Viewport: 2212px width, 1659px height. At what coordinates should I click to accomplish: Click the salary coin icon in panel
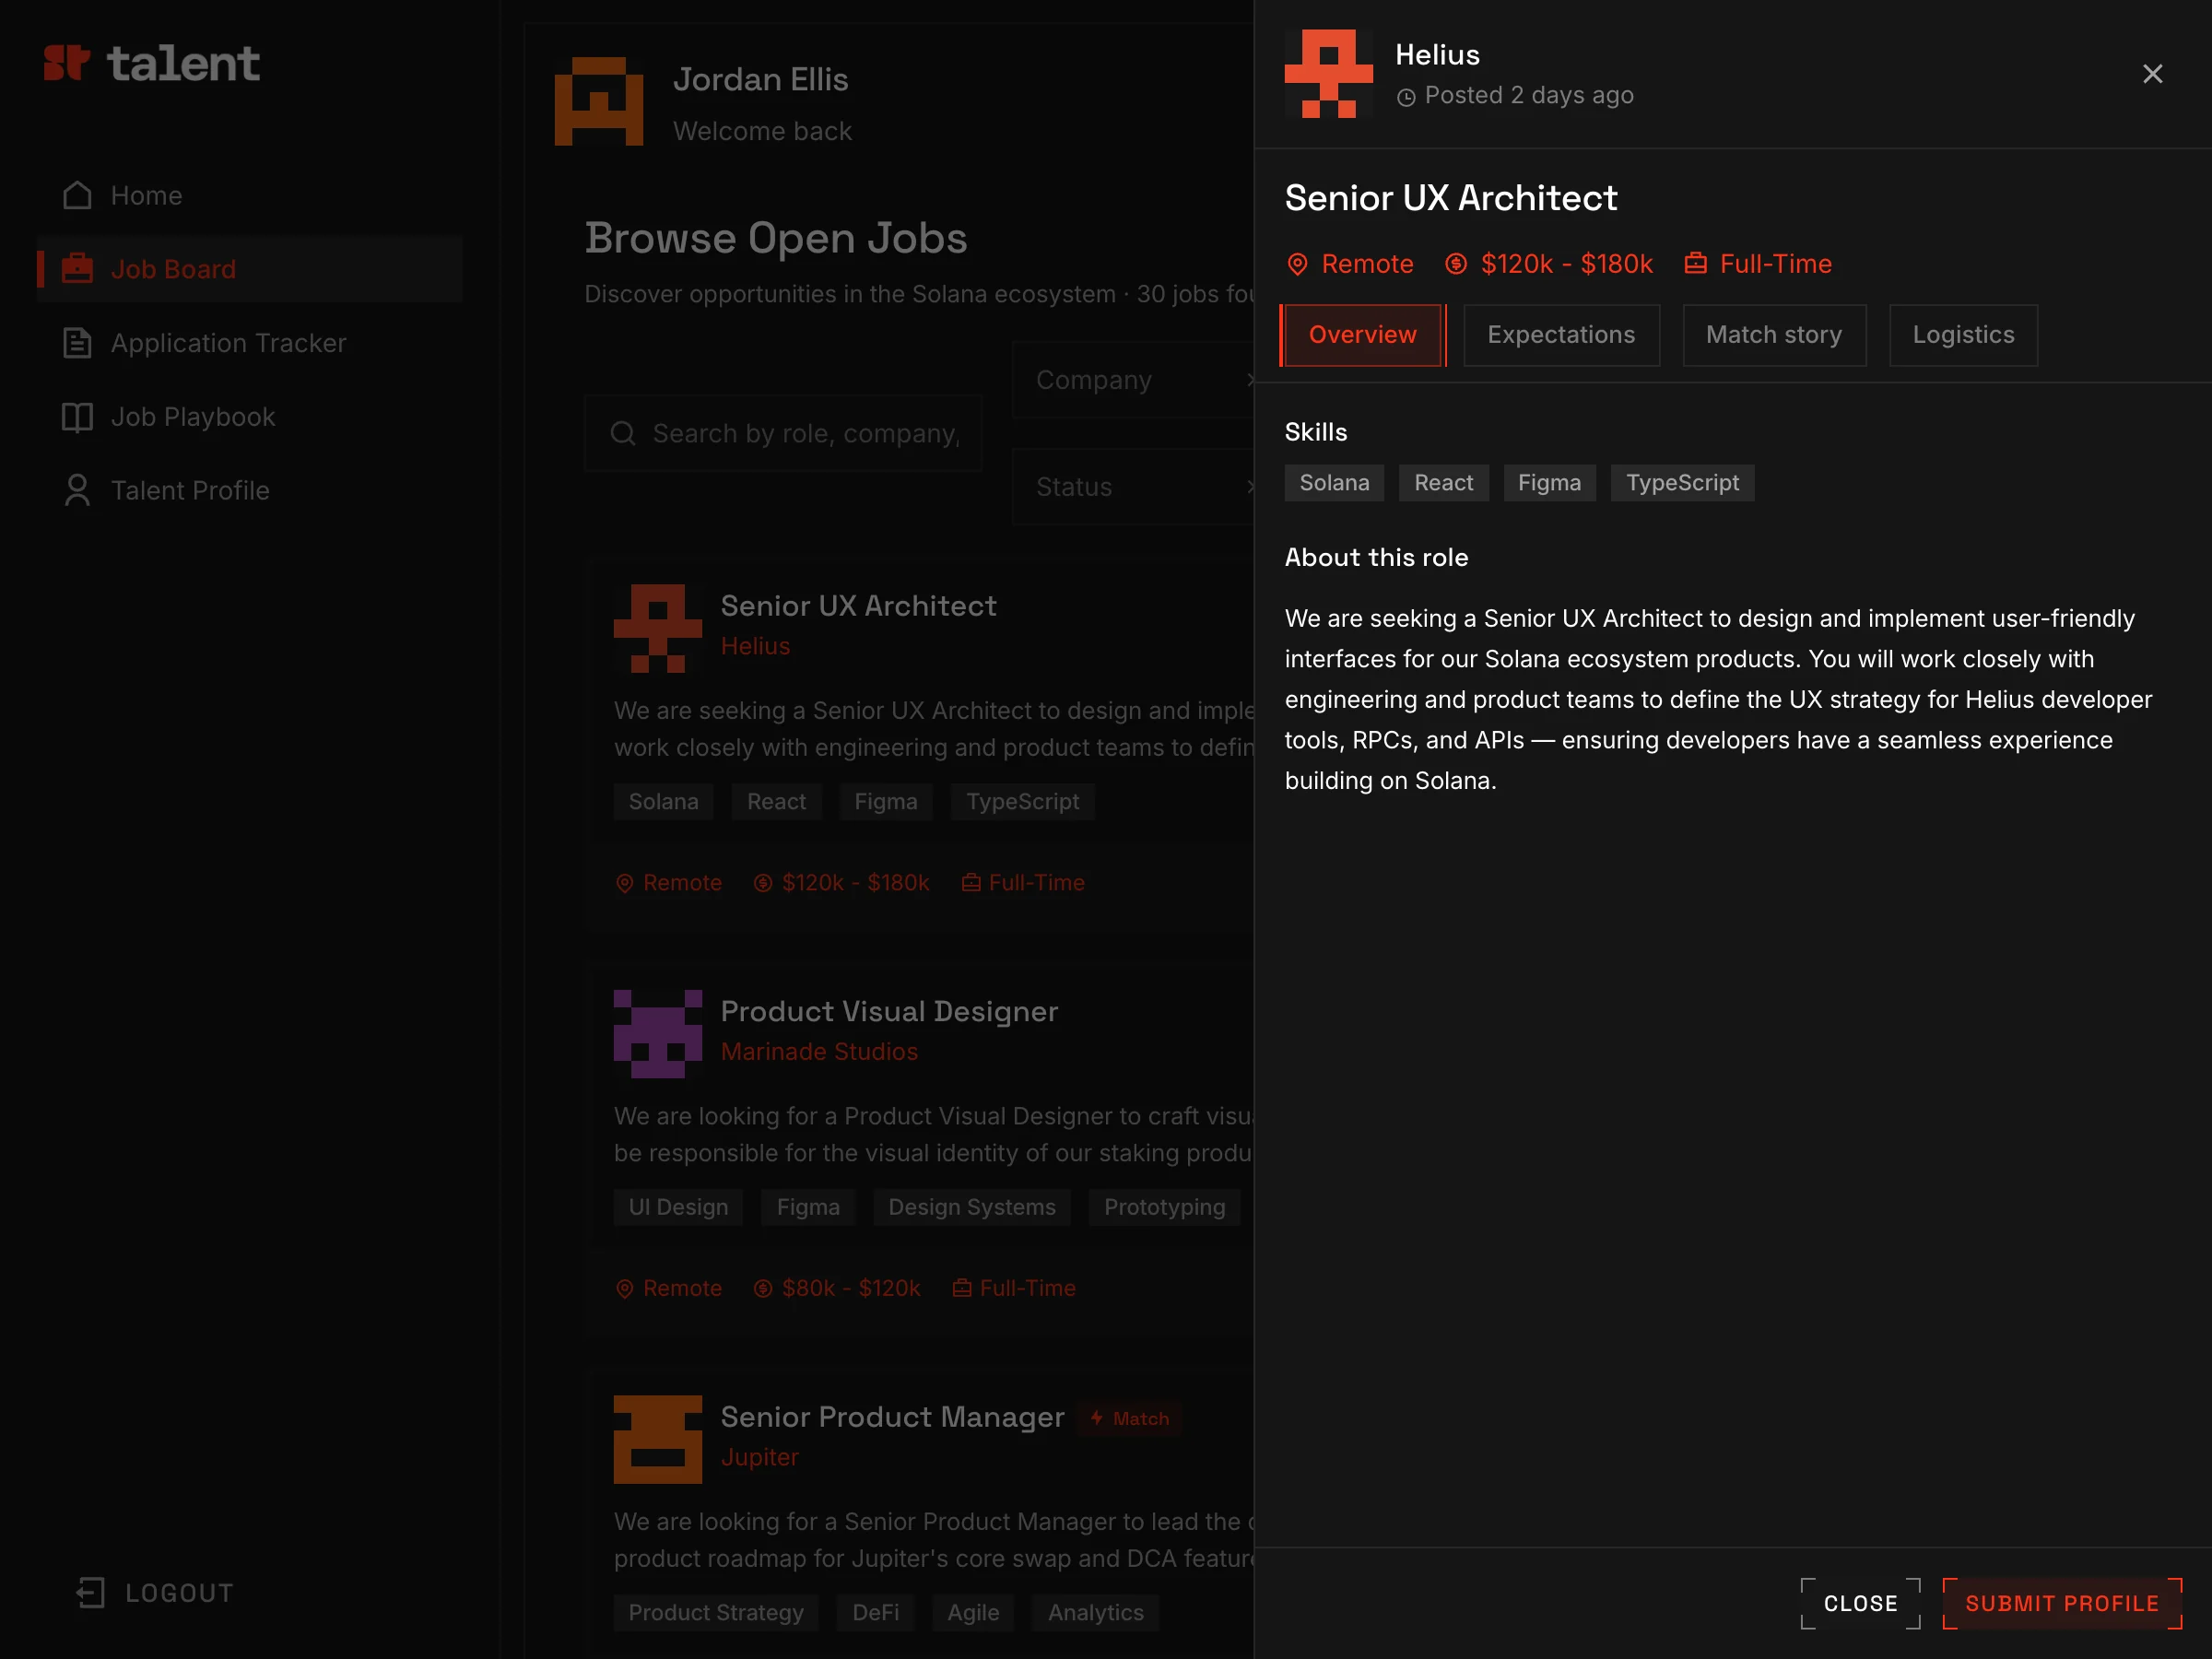click(x=1456, y=264)
